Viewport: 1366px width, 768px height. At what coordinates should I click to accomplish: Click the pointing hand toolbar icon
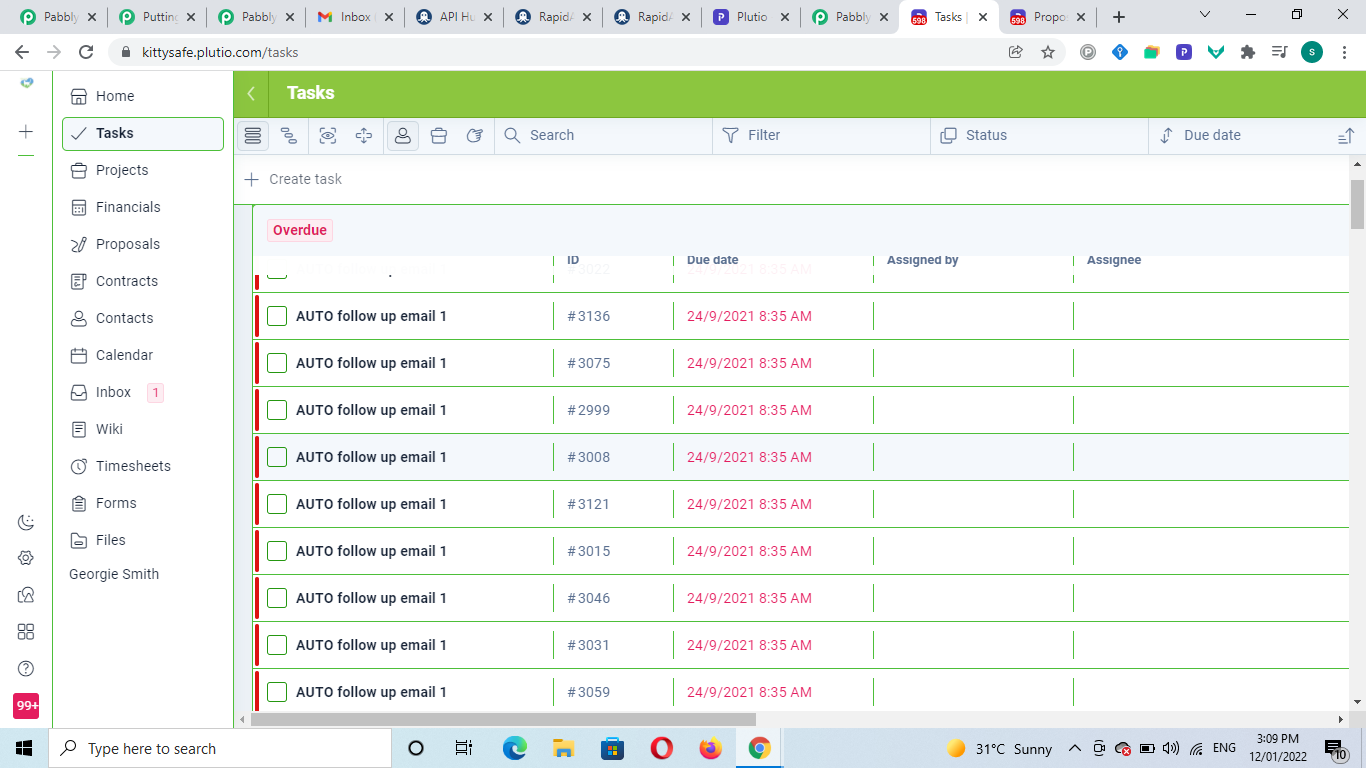[475, 135]
